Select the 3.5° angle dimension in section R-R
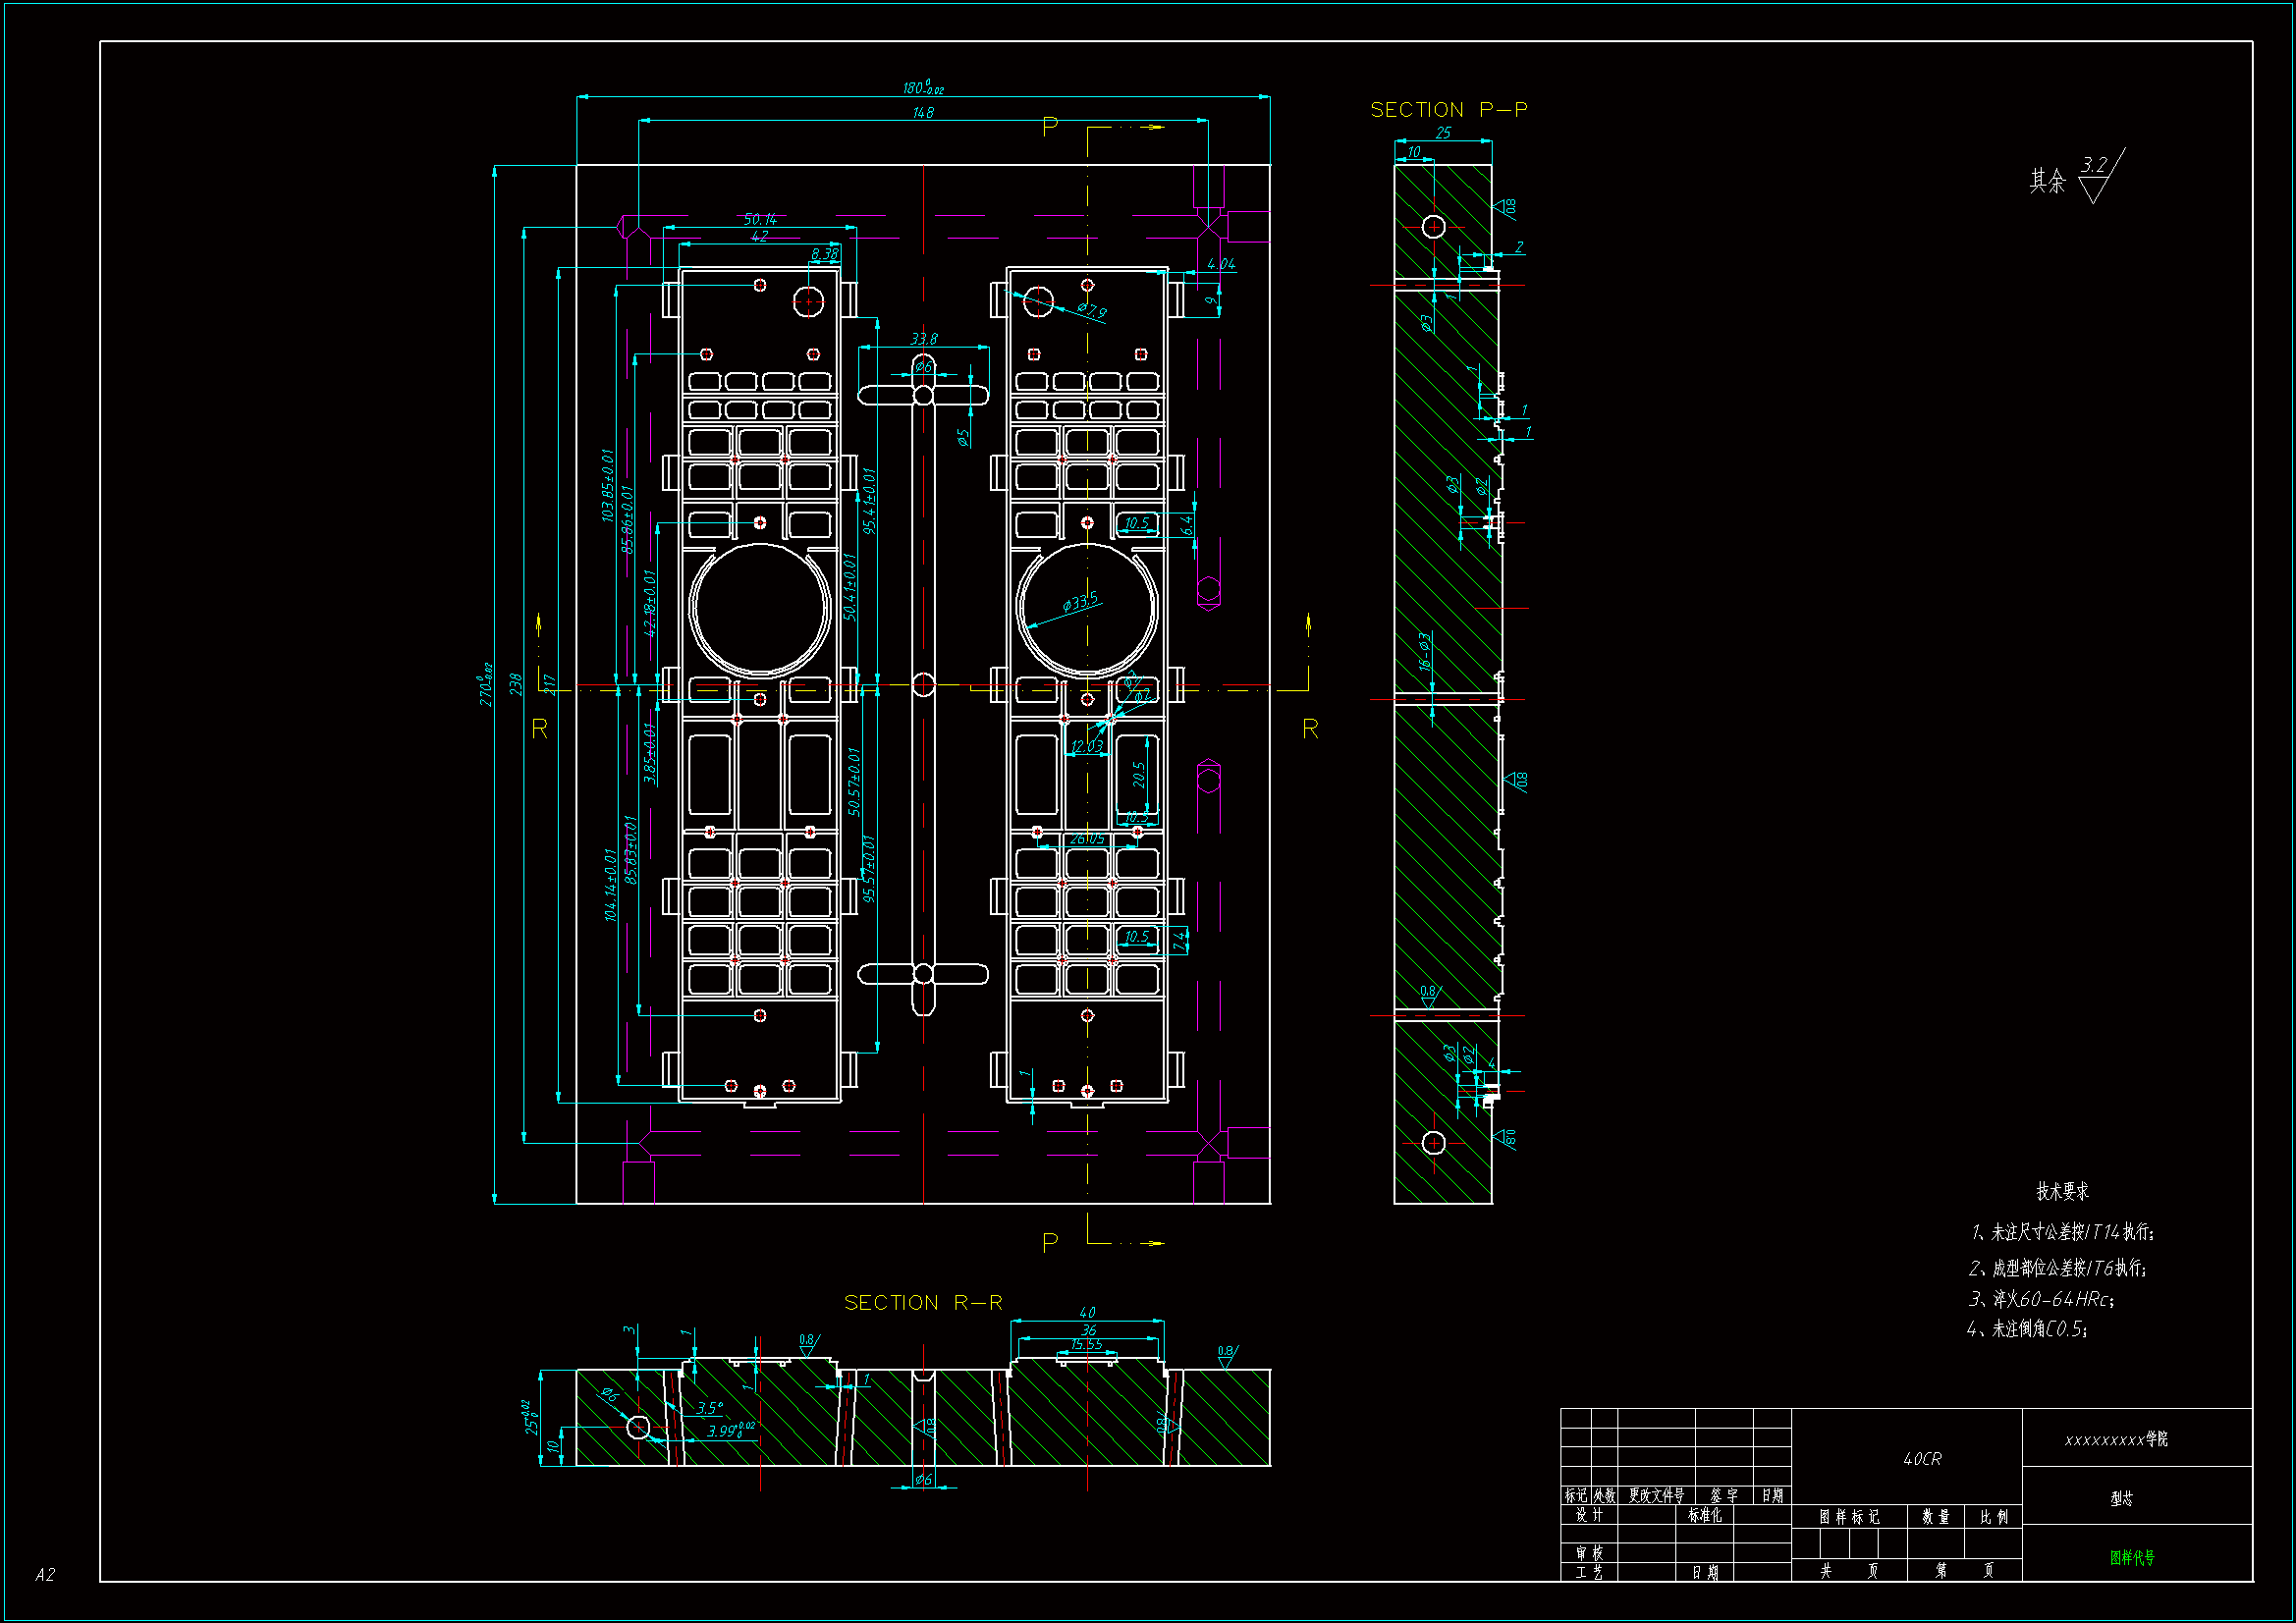The width and height of the screenshot is (2296, 1623). click(x=710, y=1408)
